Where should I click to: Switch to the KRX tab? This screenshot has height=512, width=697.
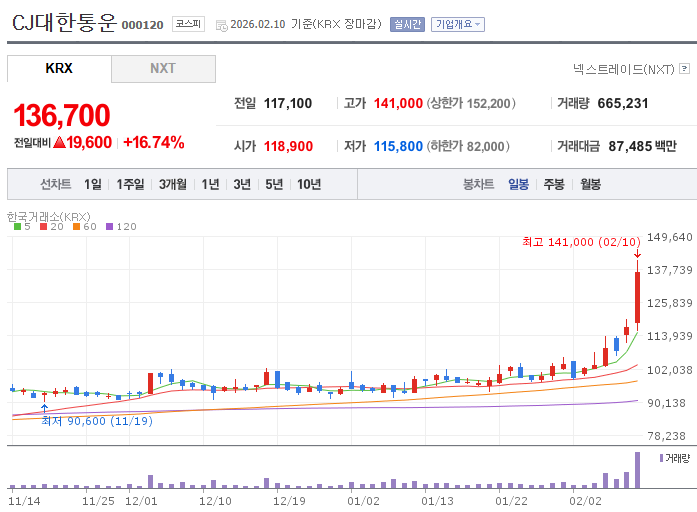click(x=59, y=68)
